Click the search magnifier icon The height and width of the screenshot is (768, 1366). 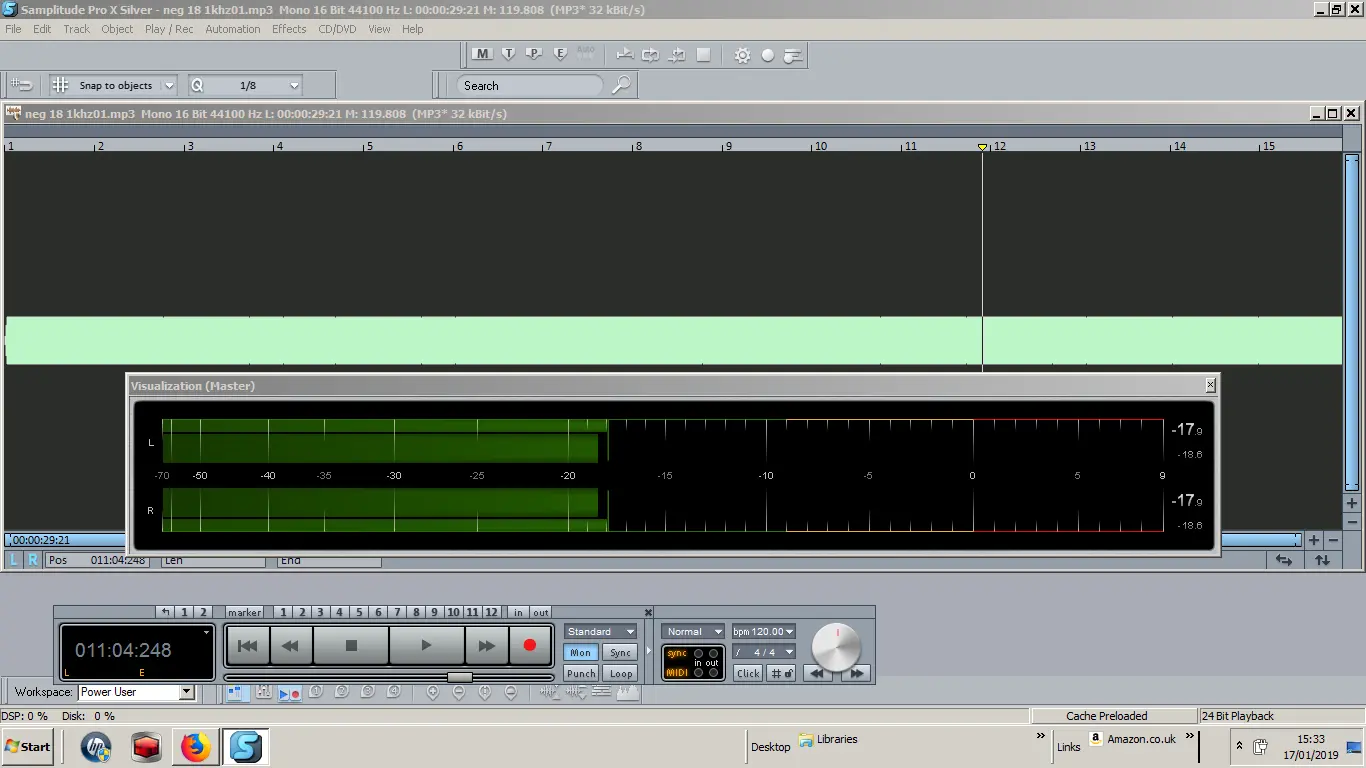tap(621, 86)
